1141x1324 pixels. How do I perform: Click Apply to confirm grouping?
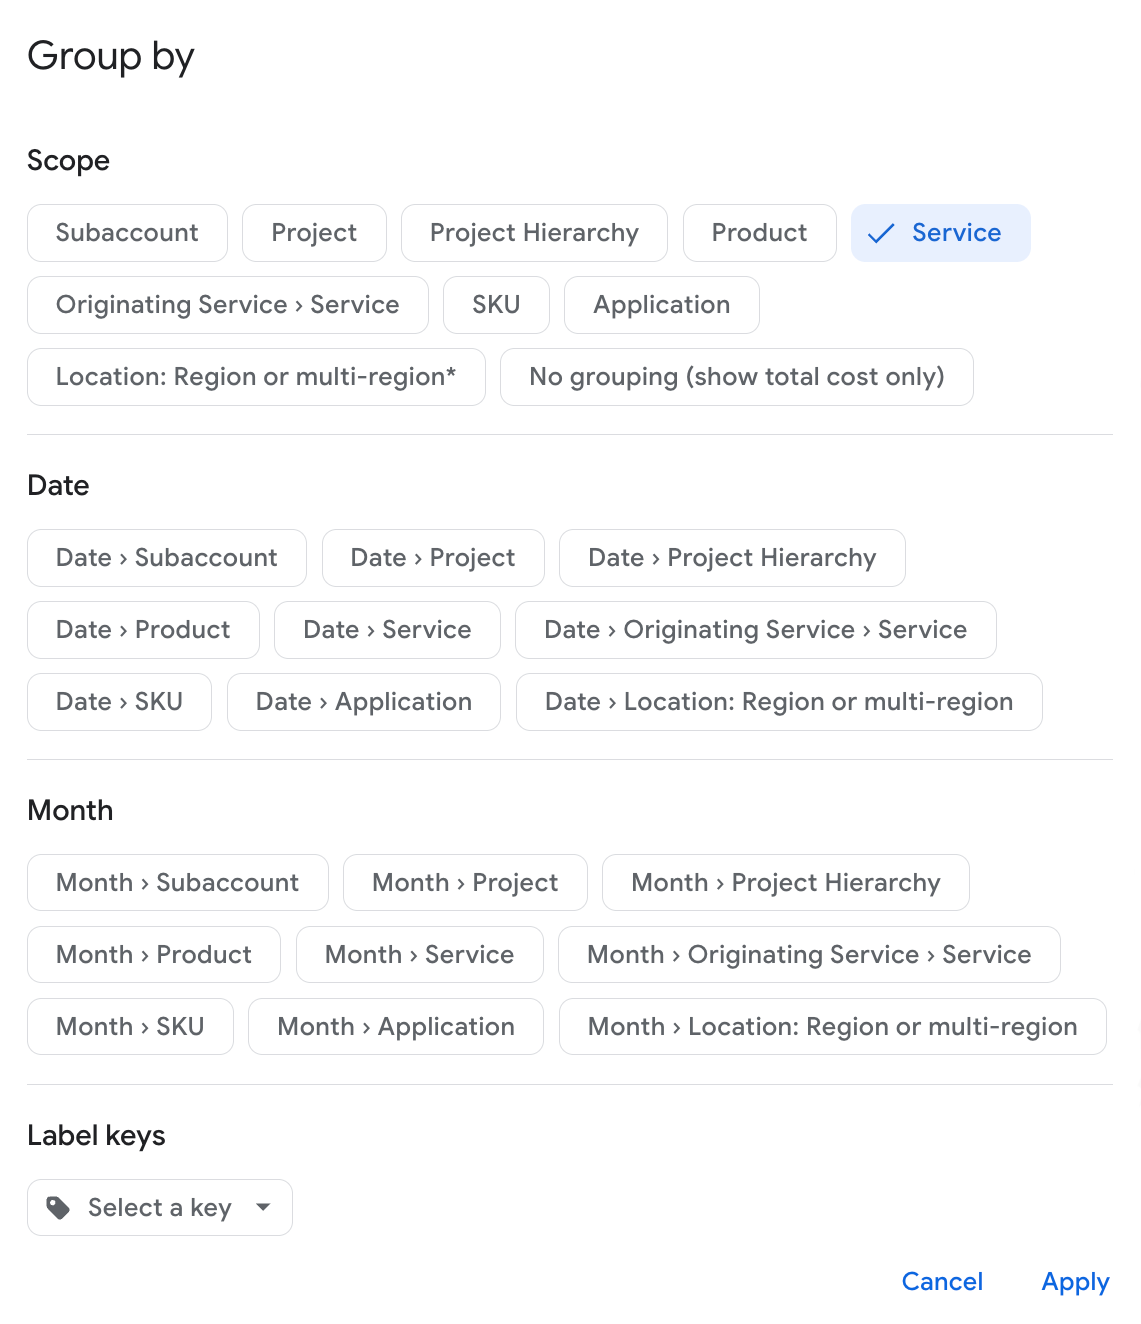(1075, 1282)
